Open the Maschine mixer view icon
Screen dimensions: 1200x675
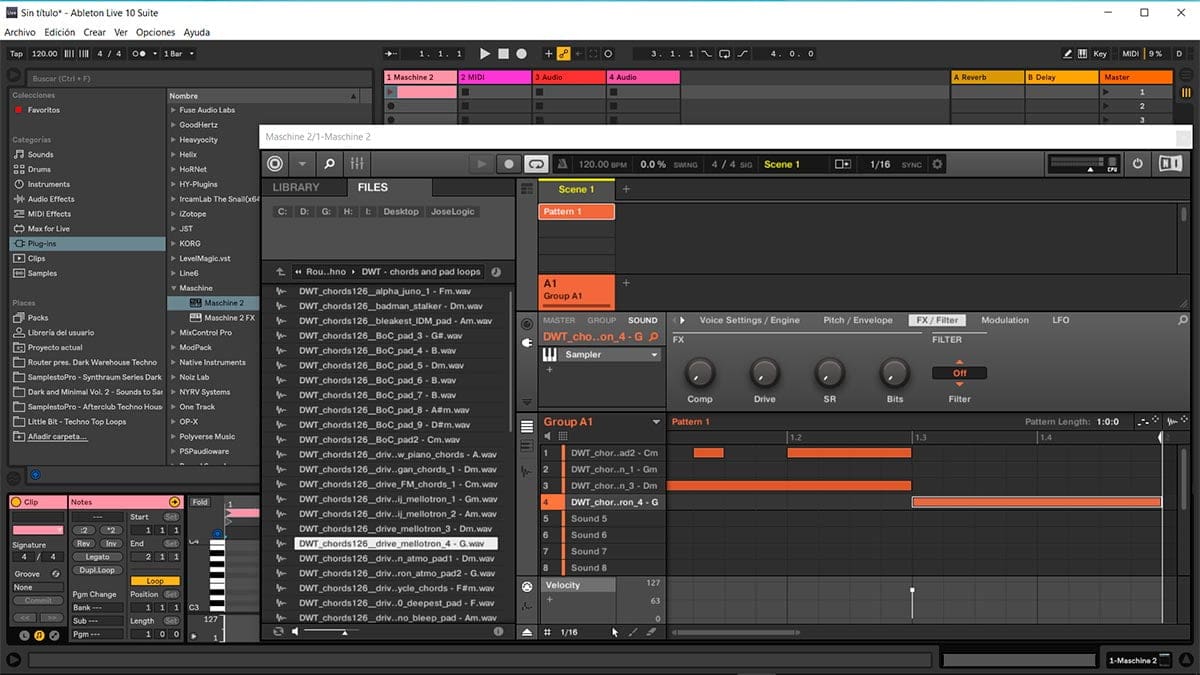point(356,164)
